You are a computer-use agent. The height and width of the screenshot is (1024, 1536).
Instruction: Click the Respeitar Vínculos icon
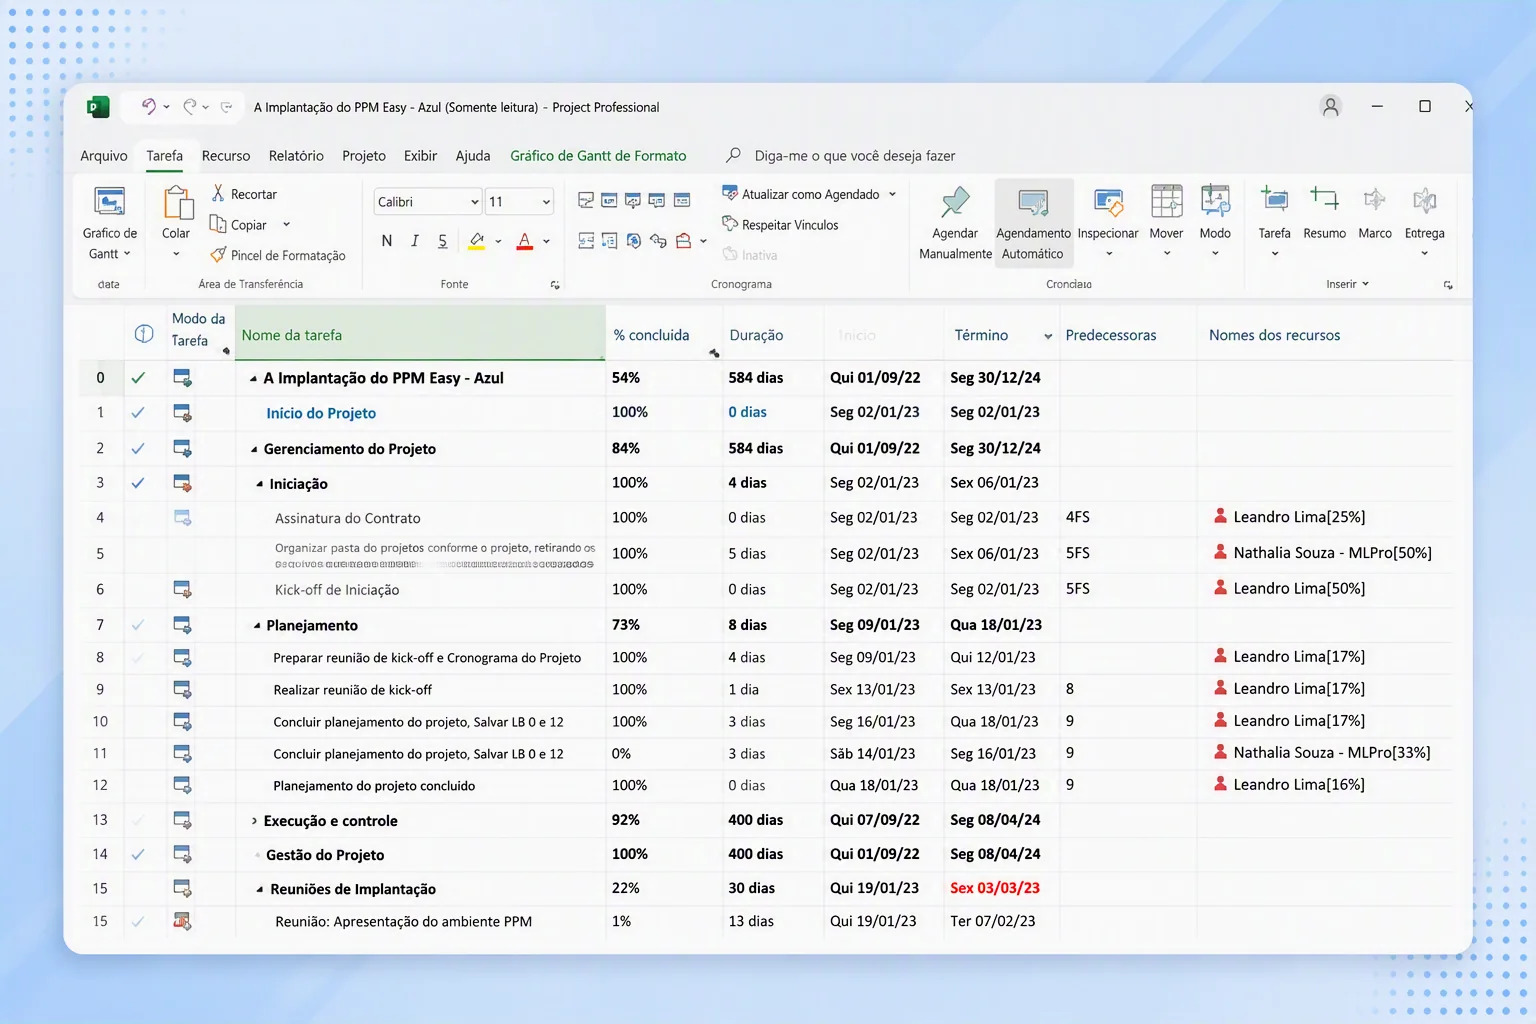(x=730, y=224)
